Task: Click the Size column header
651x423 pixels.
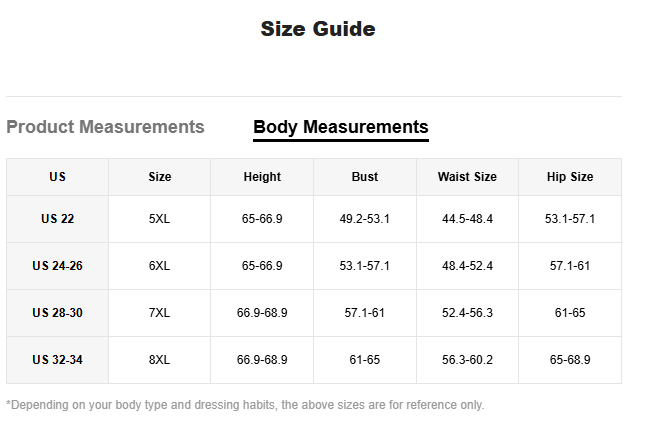Action: point(160,177)
